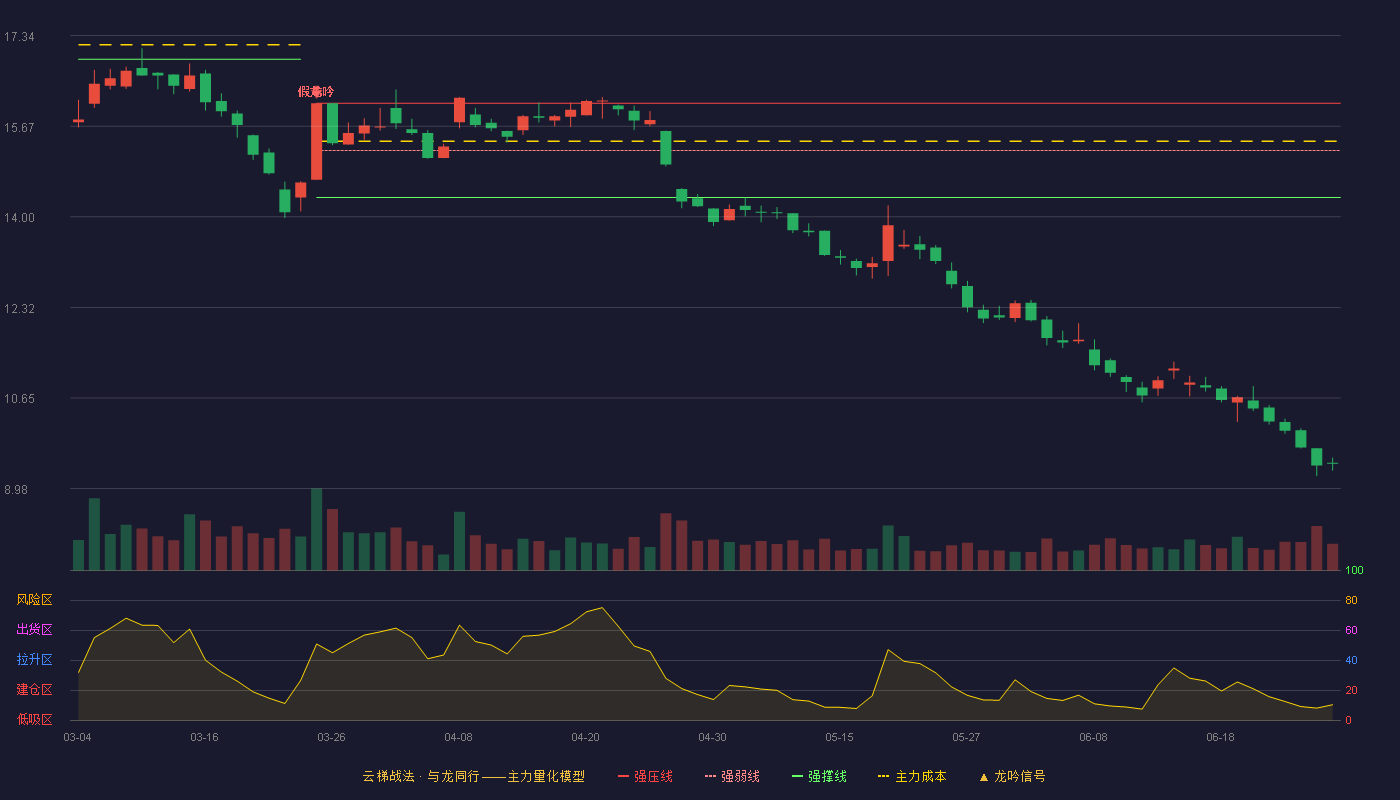Screen dimensions: 1400x800
Task: Toggle the 强撑线 legend entry
Action: click(819, 776)
